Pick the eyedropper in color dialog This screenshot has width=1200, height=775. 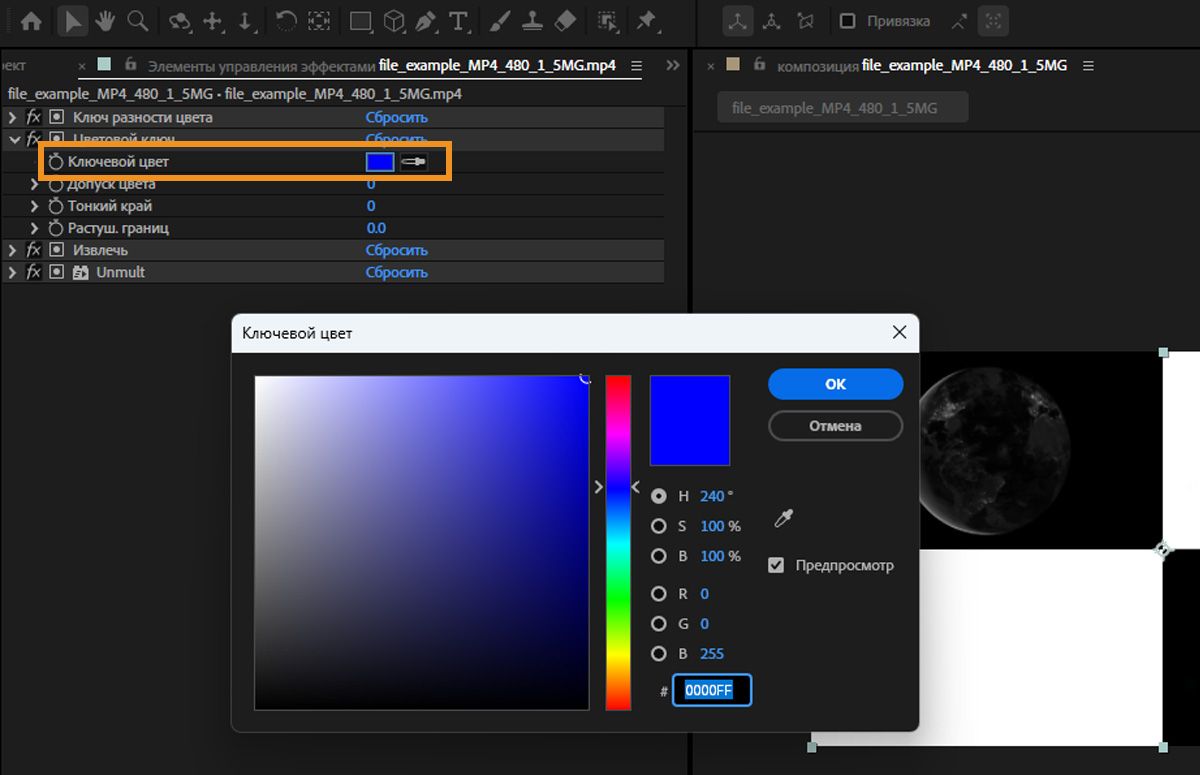[784, 518]
